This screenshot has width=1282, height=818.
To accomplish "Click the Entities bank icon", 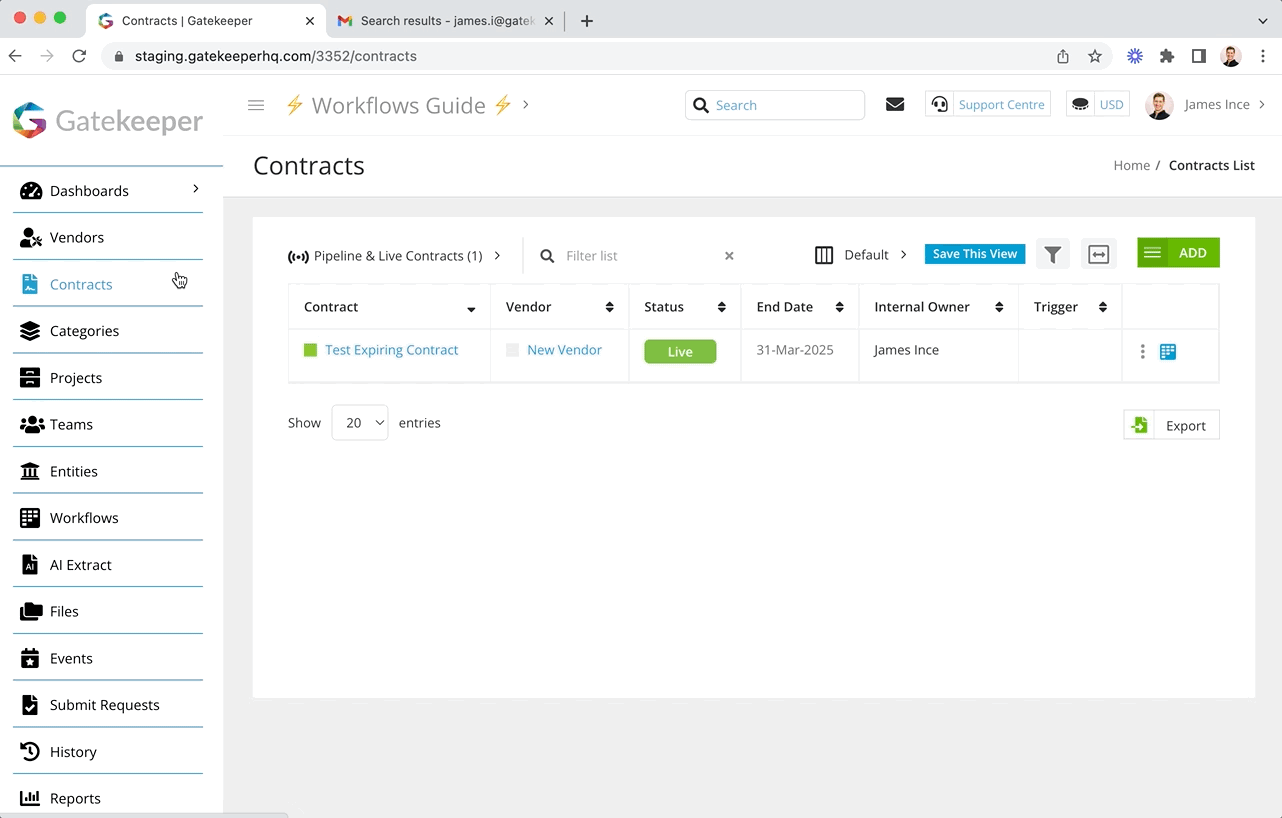I will coord(31,471).
